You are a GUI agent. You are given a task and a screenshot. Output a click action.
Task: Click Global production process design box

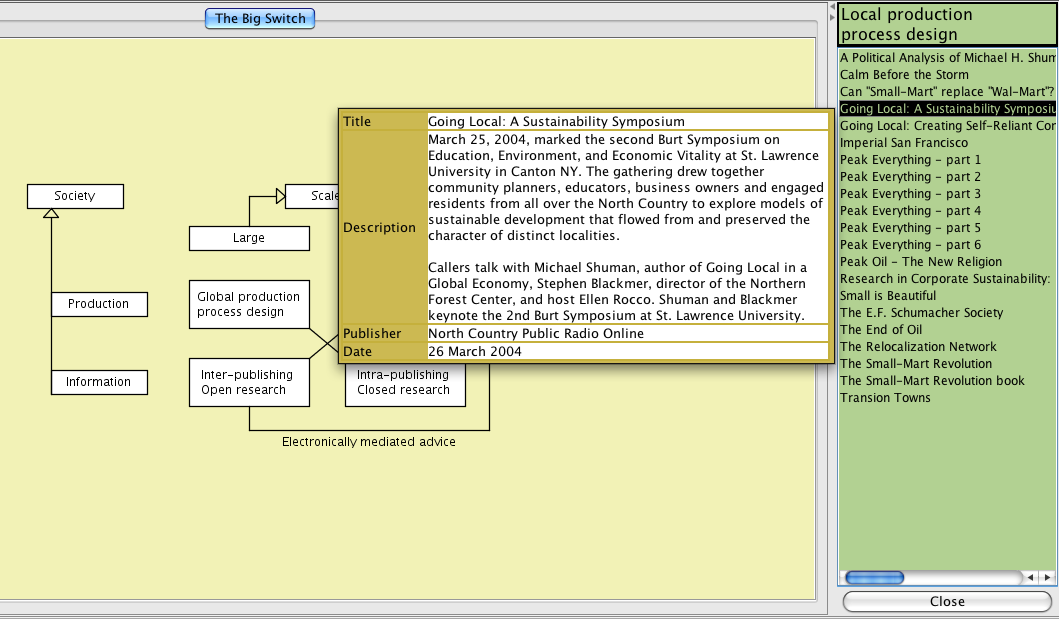249,304
